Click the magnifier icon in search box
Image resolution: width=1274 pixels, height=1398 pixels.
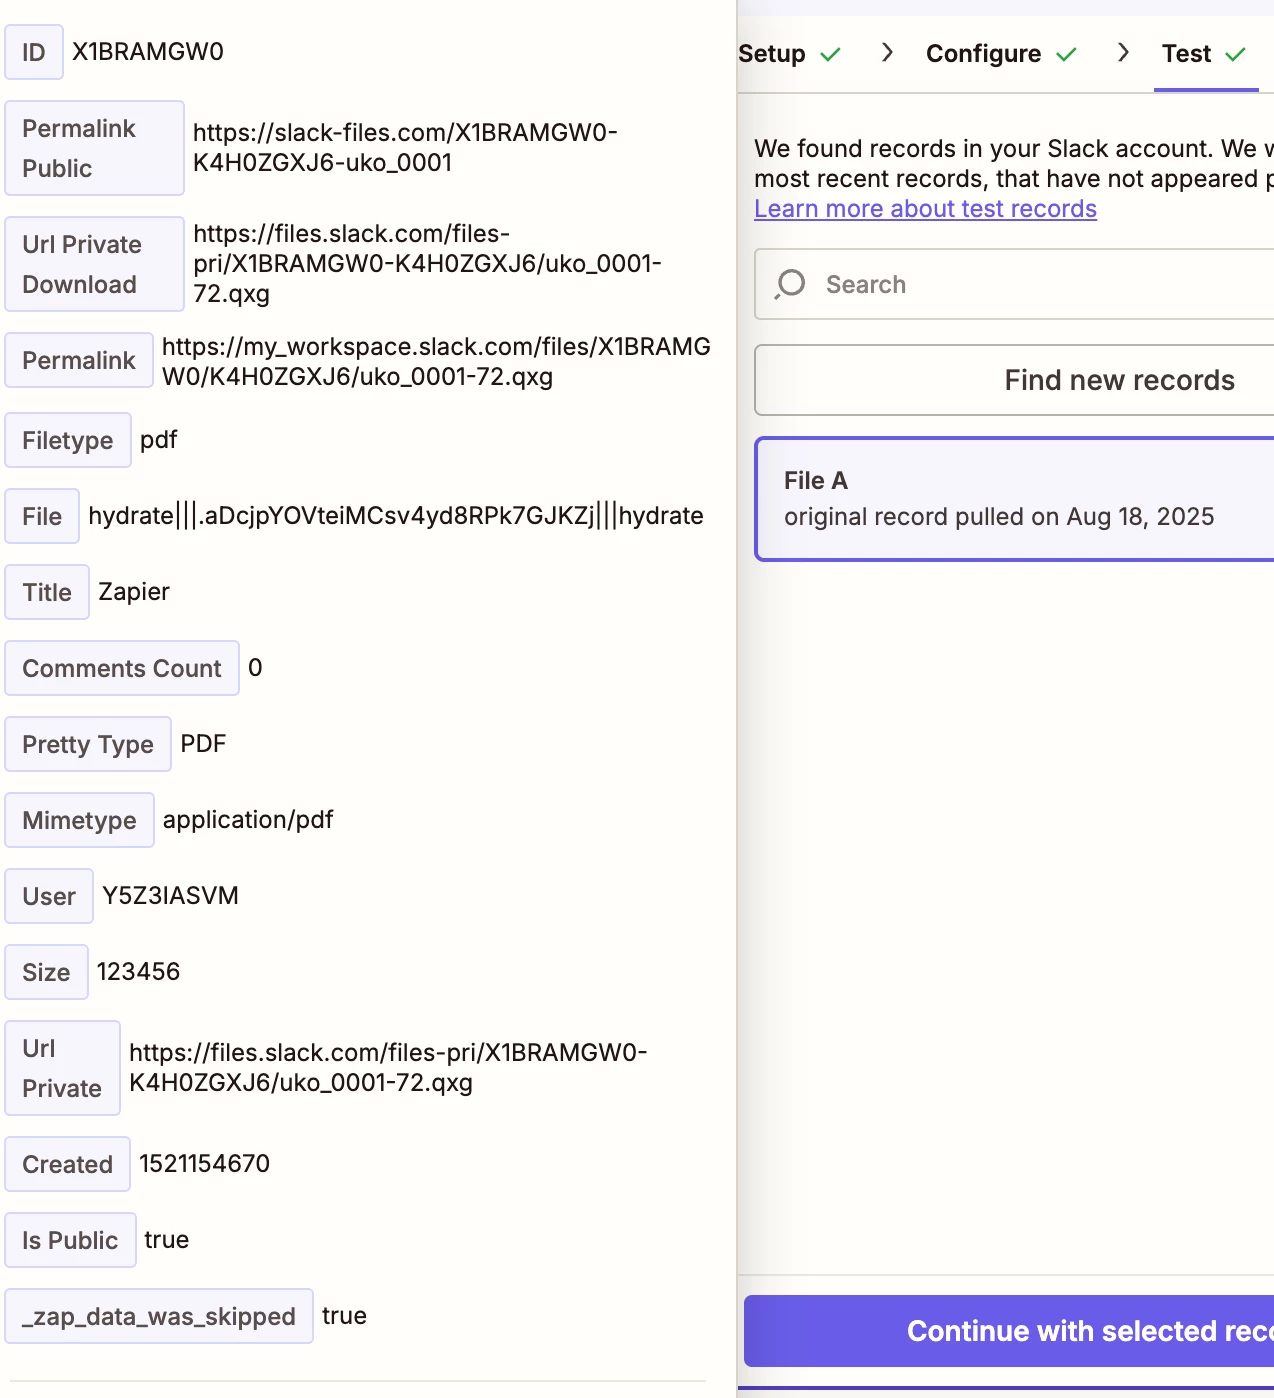(x=790, y=284)
